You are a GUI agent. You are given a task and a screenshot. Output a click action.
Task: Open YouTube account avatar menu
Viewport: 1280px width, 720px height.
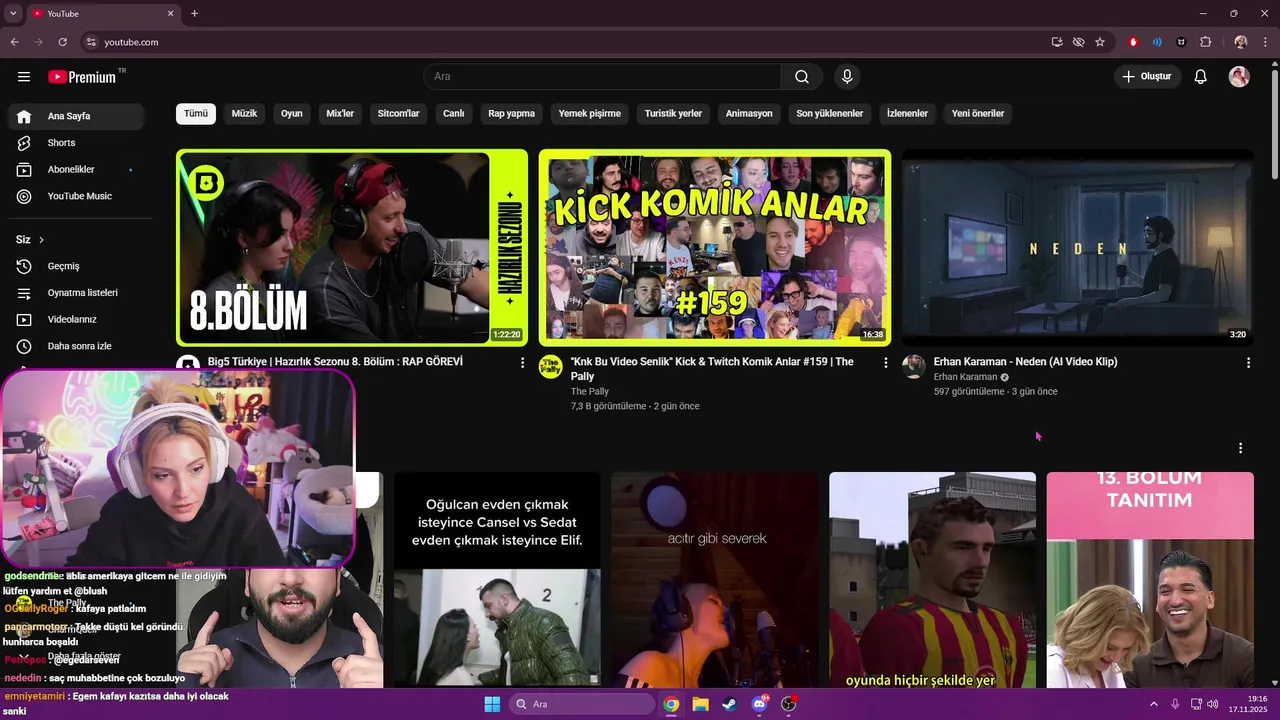[x=1239, y=77]
